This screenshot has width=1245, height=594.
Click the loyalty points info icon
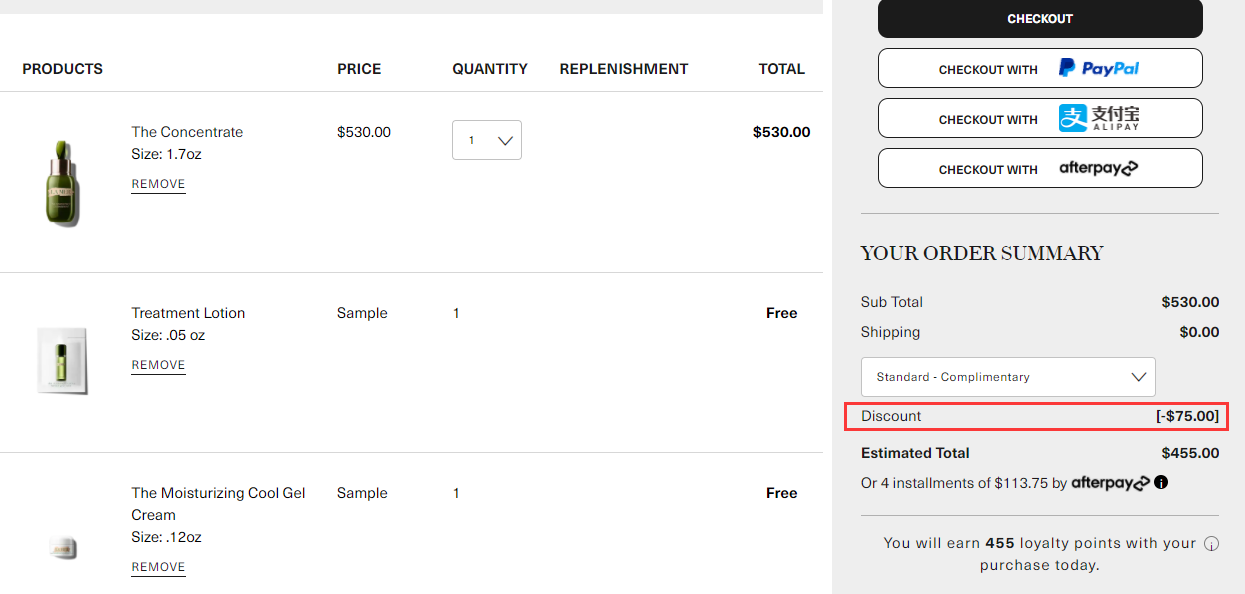pyautogui.click(x=1211, y=544)
